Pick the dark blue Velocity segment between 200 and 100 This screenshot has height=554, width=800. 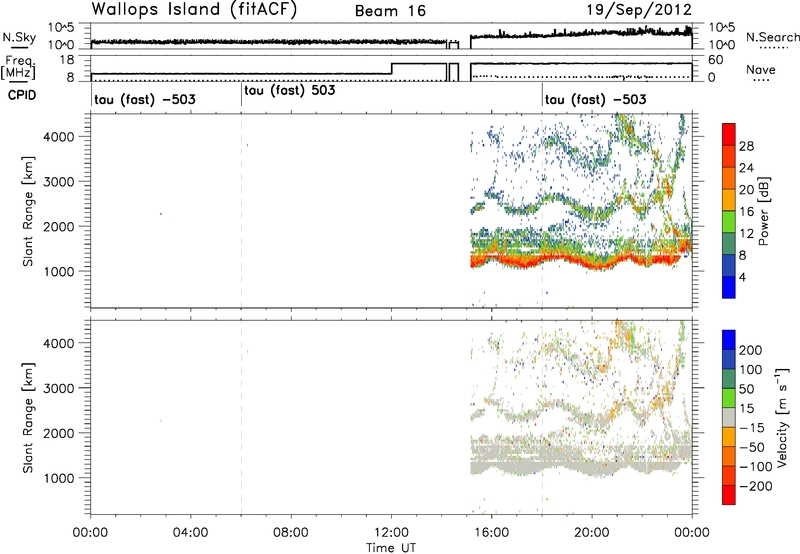729,360
